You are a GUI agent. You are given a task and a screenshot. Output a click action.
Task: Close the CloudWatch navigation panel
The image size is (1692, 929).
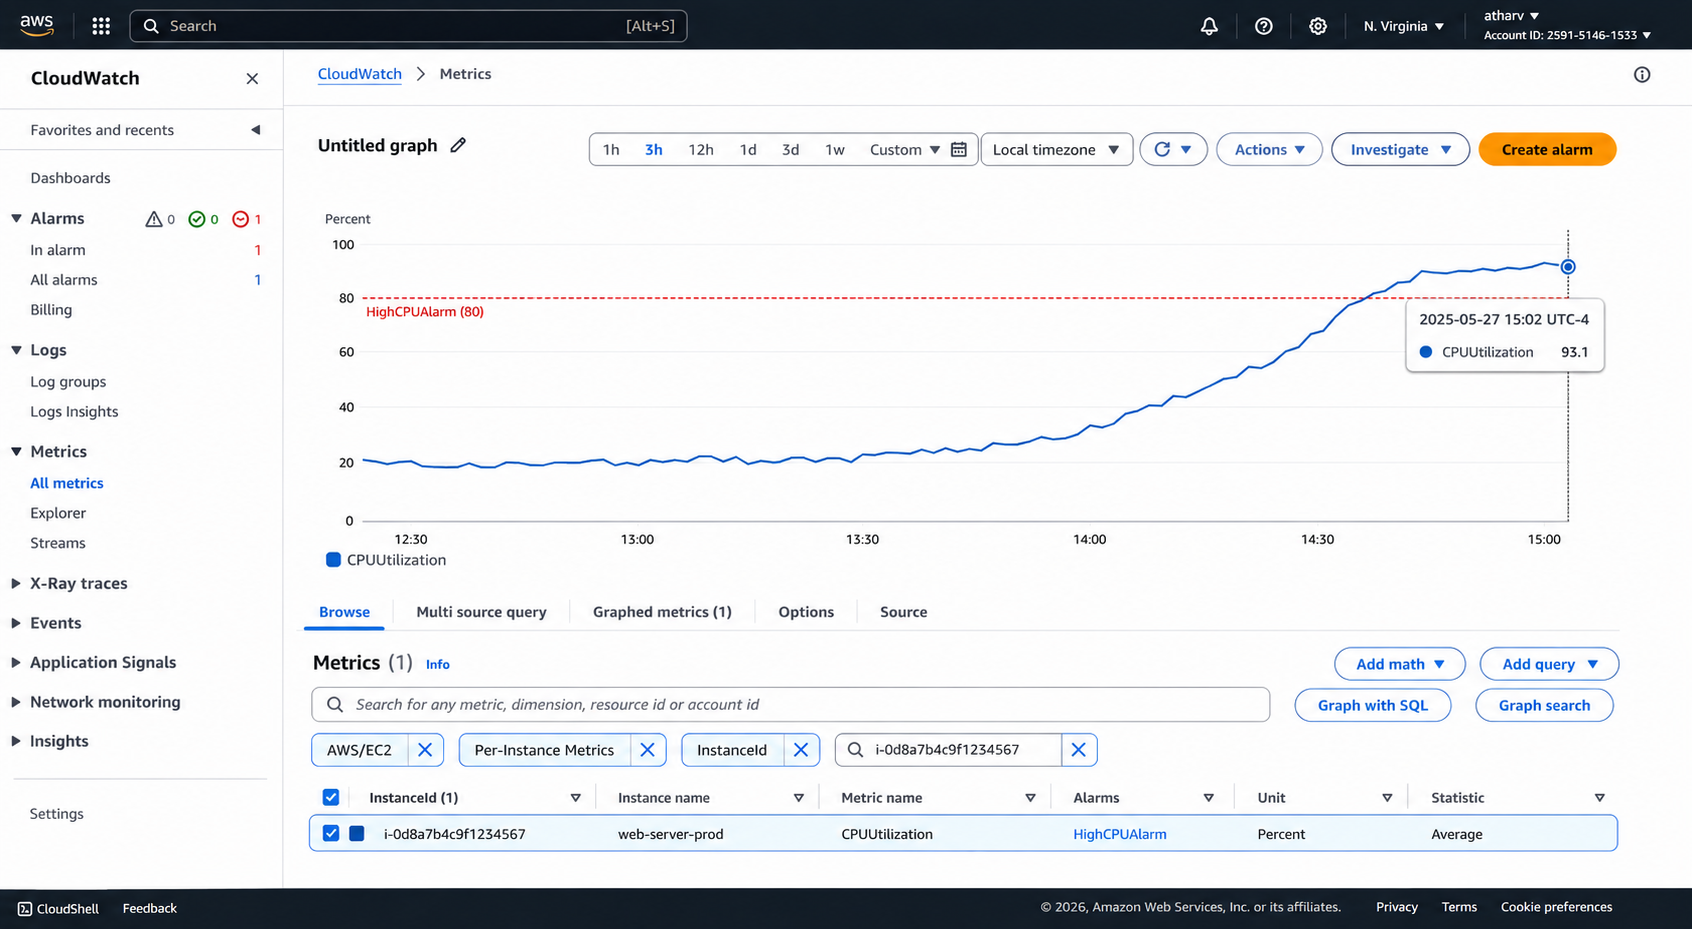[x=252, y=79]
